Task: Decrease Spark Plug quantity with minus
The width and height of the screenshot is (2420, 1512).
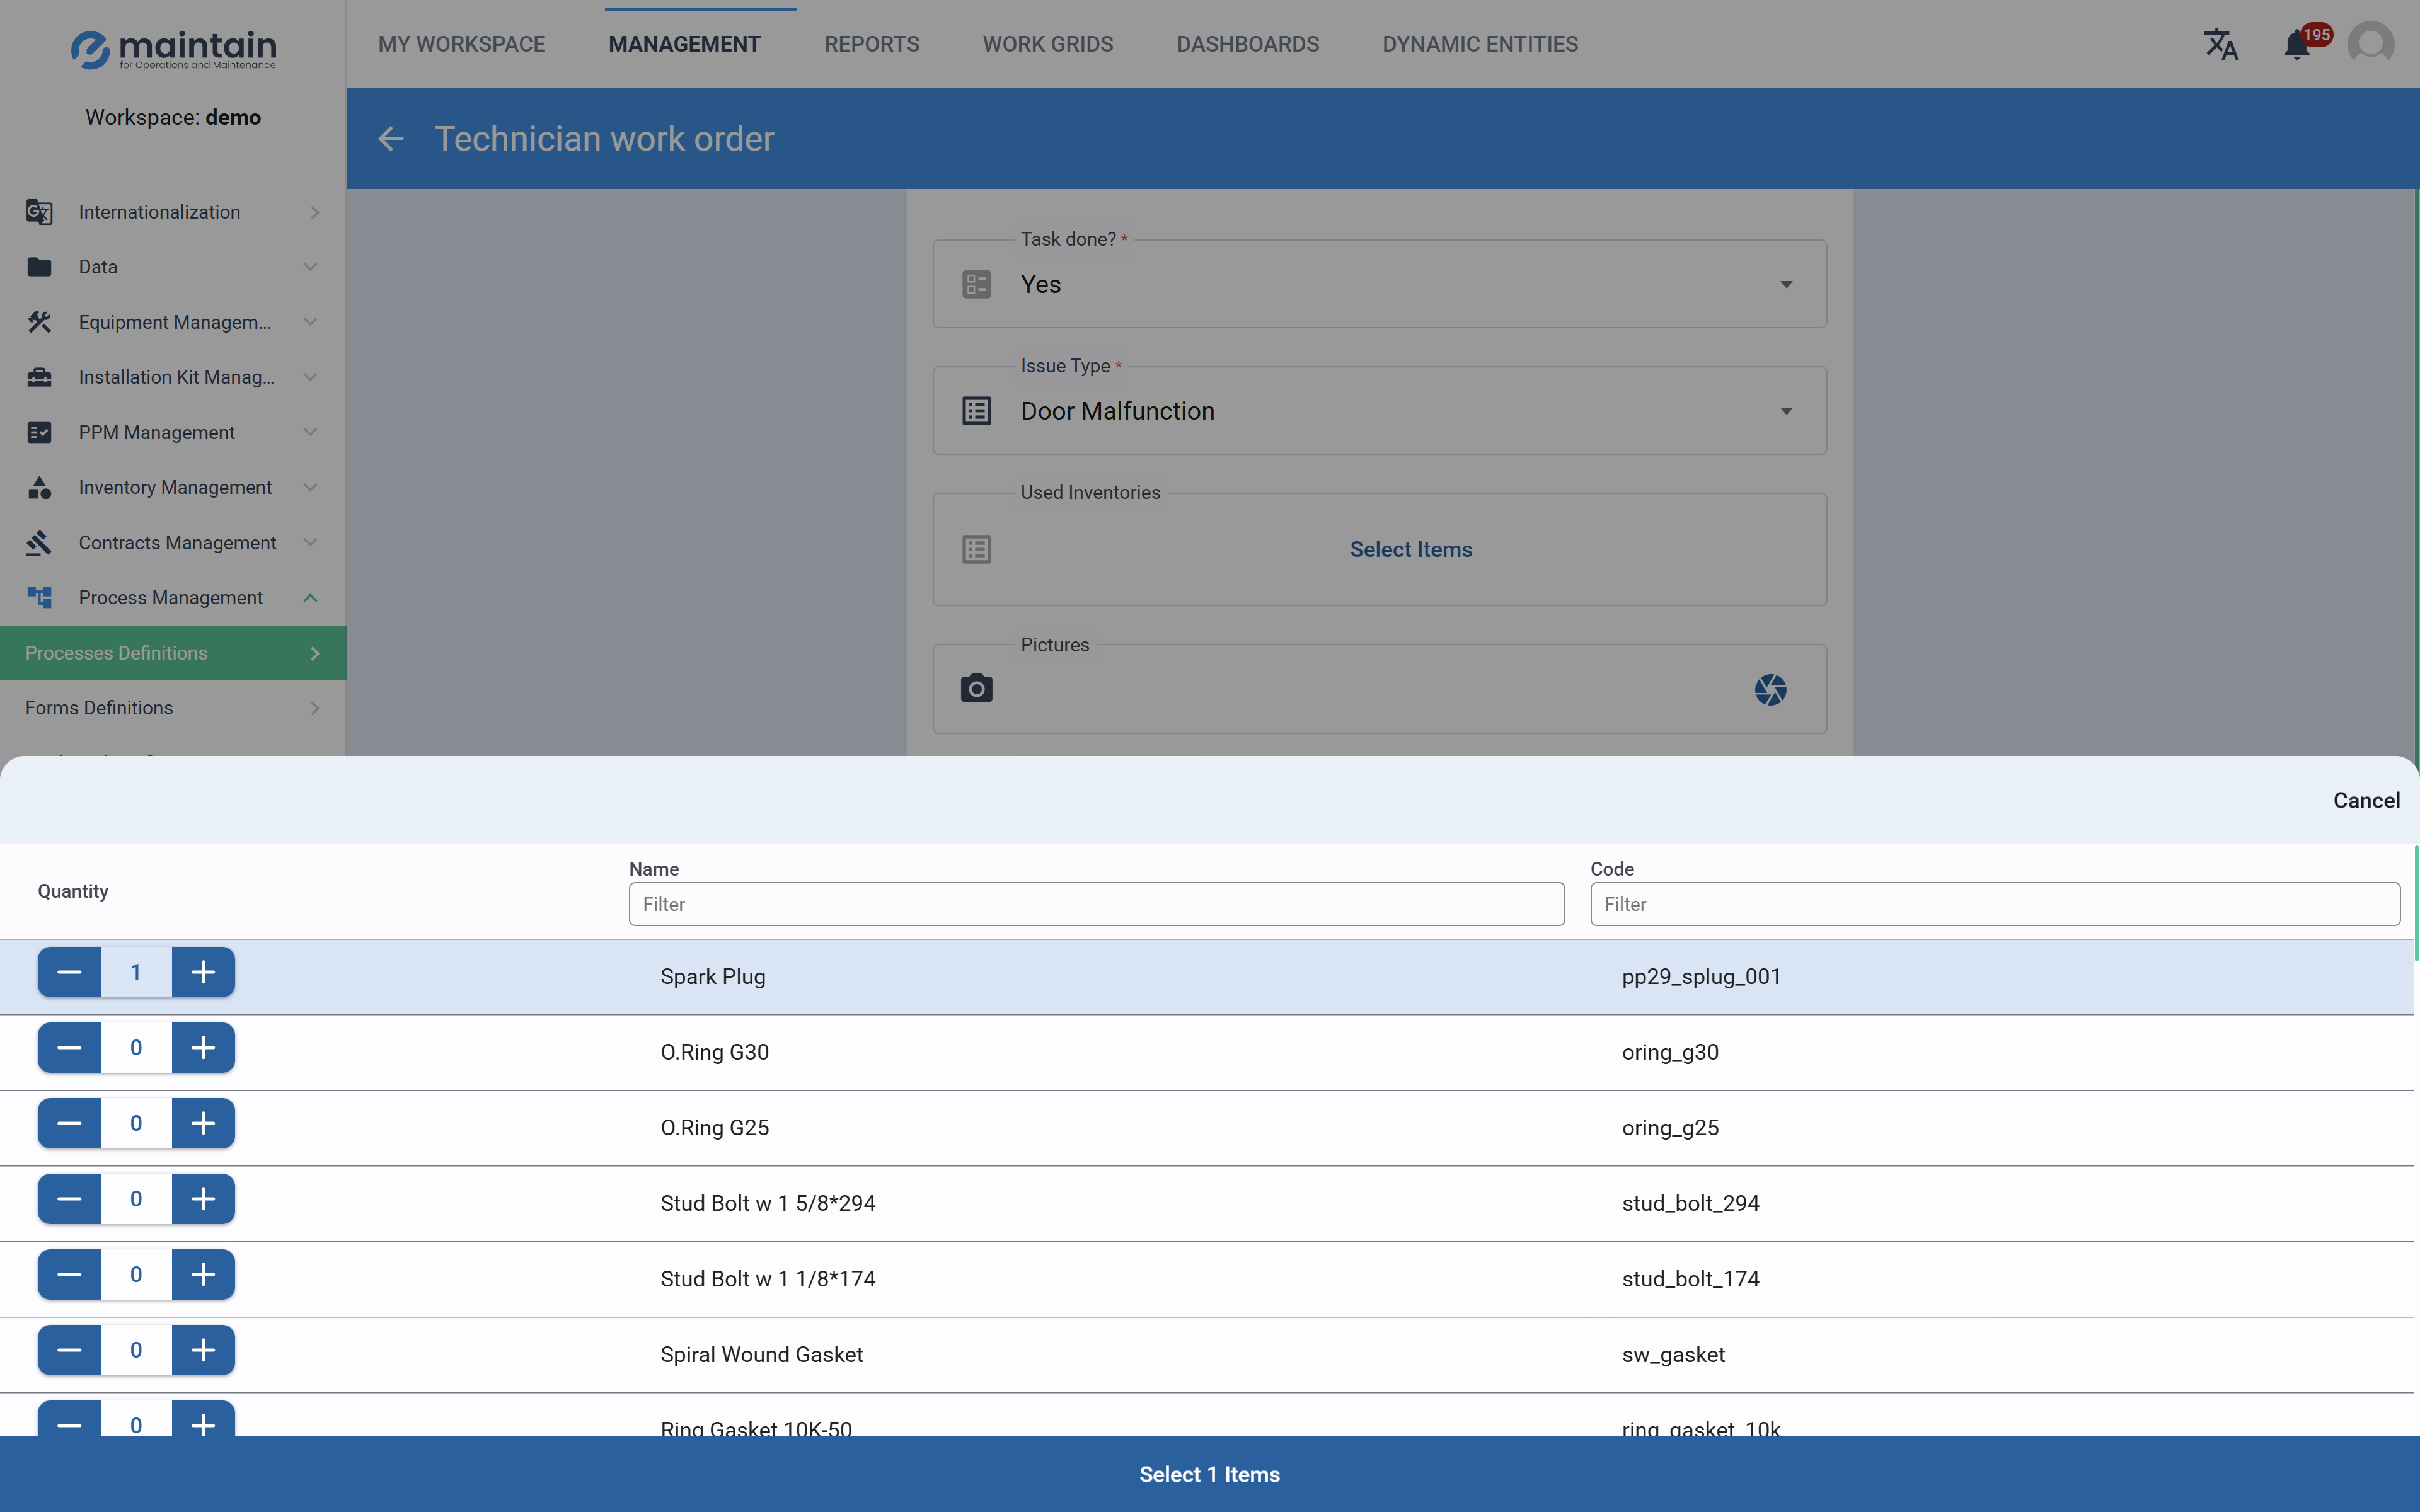Action: [69, 972]
